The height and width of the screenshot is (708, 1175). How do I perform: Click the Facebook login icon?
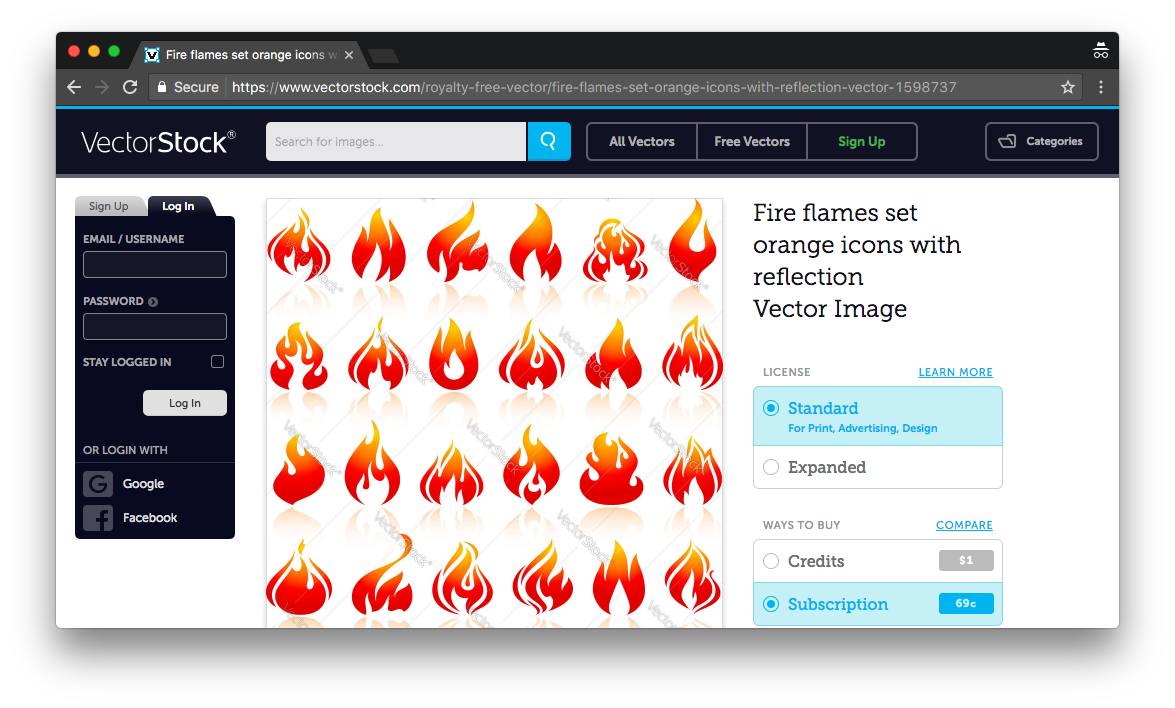98,518
